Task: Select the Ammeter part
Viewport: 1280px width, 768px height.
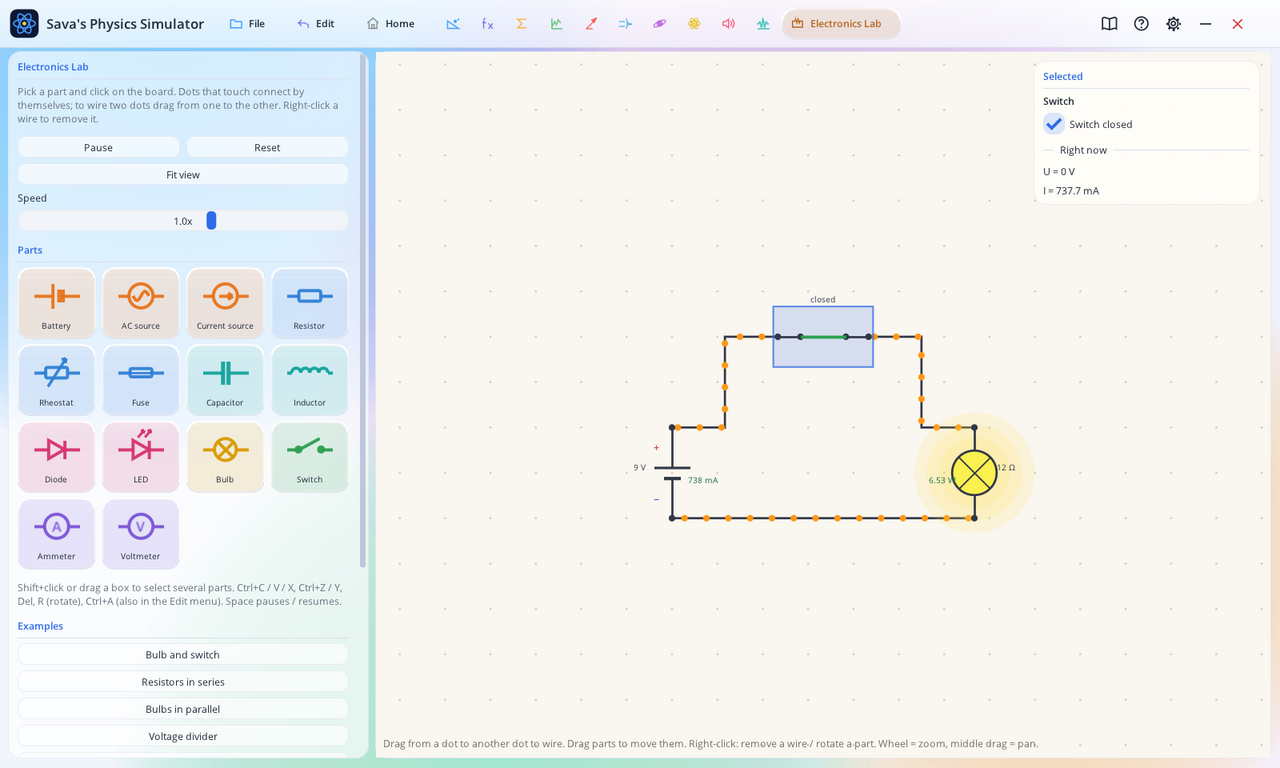Action: pyautogui.click(x=56, y=534)
